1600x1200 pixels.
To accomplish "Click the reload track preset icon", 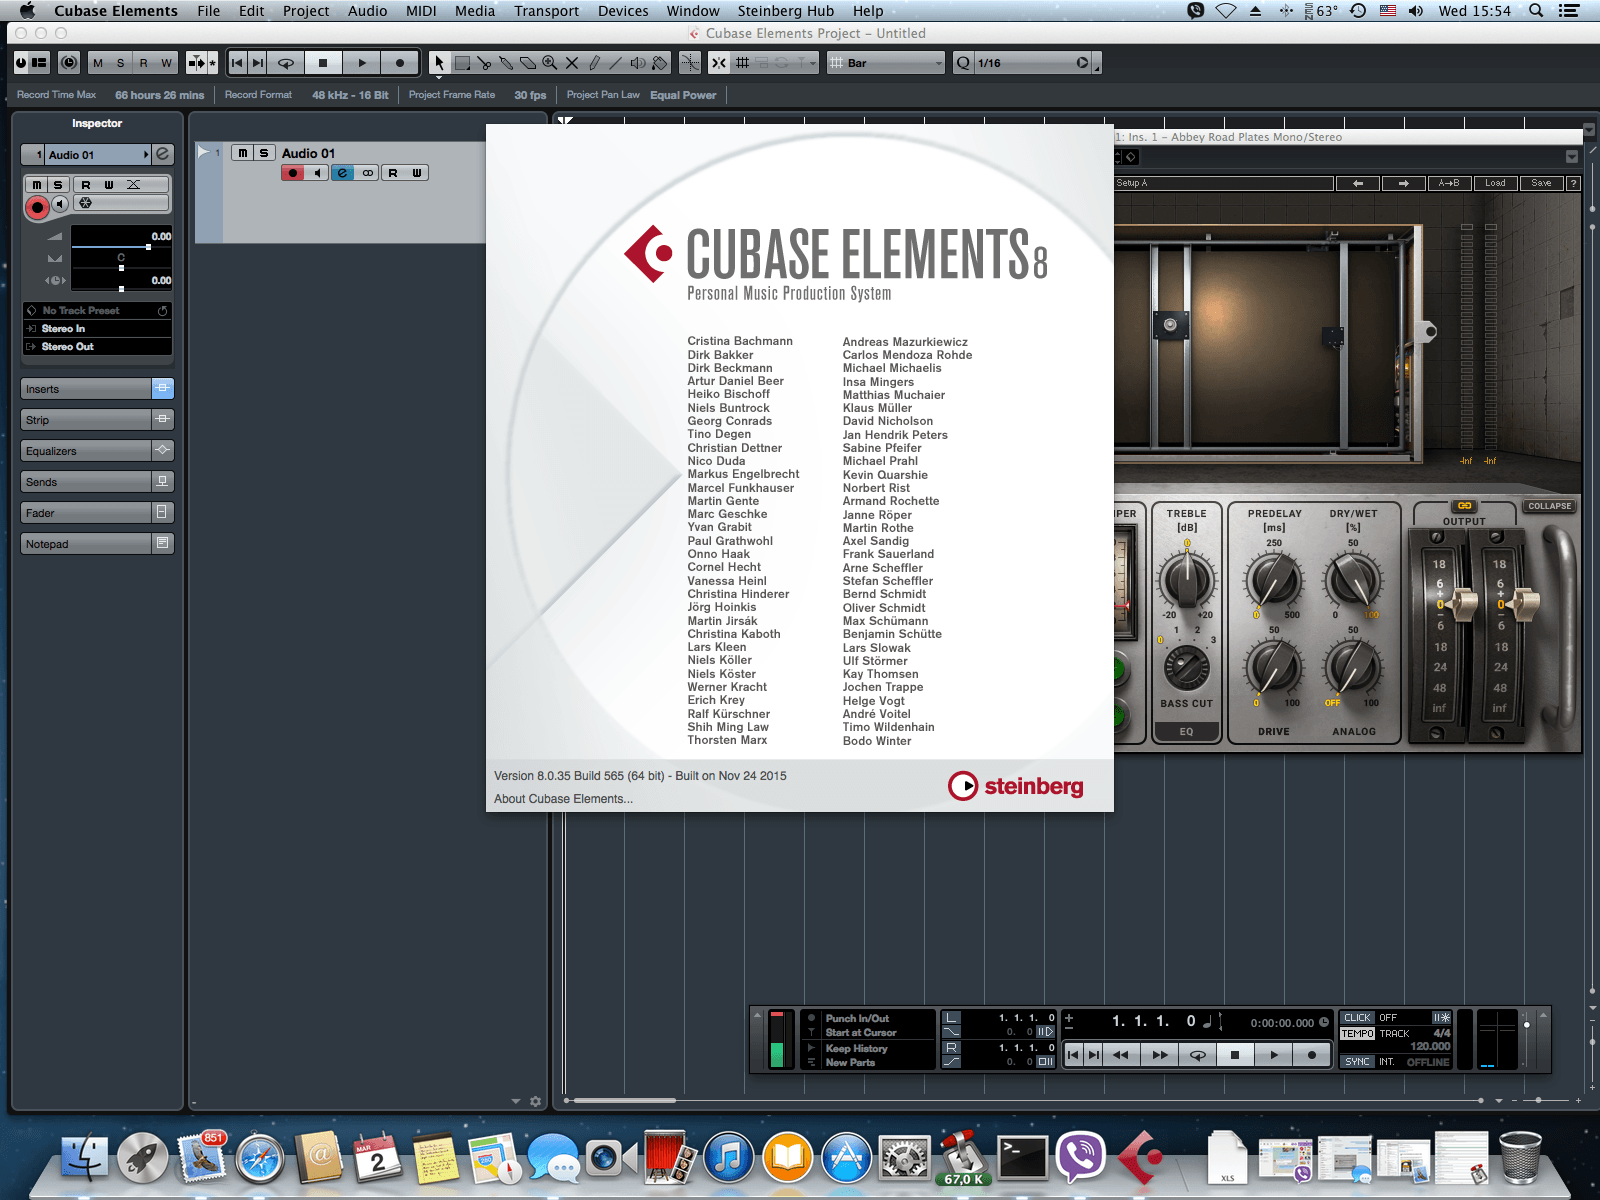I will [162, 311].
